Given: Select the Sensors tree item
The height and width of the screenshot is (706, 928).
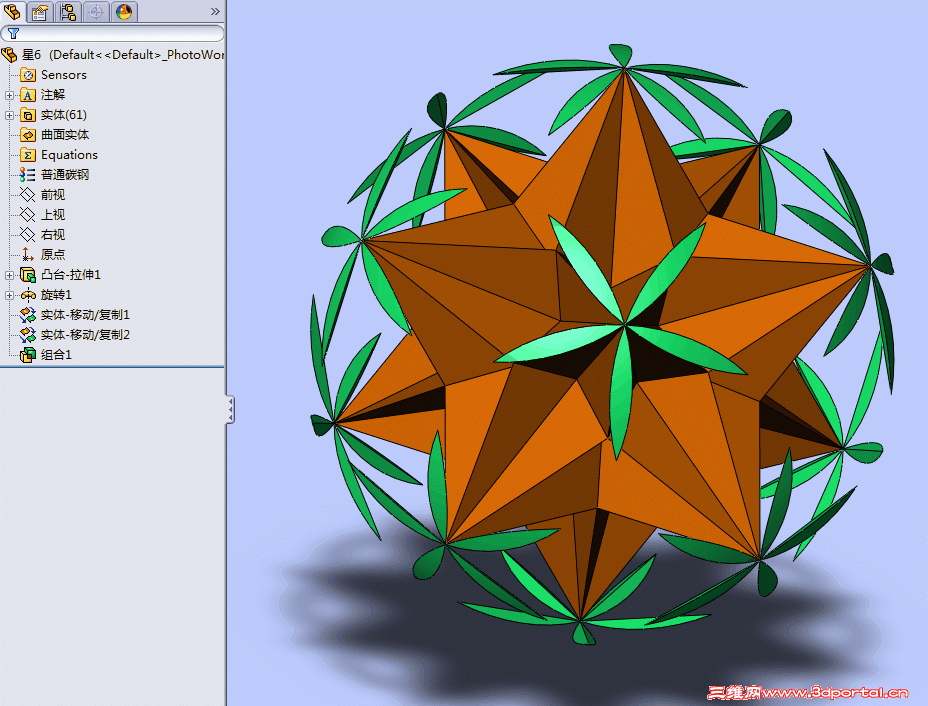Looking at the screenshot, I should click(64, 75).
